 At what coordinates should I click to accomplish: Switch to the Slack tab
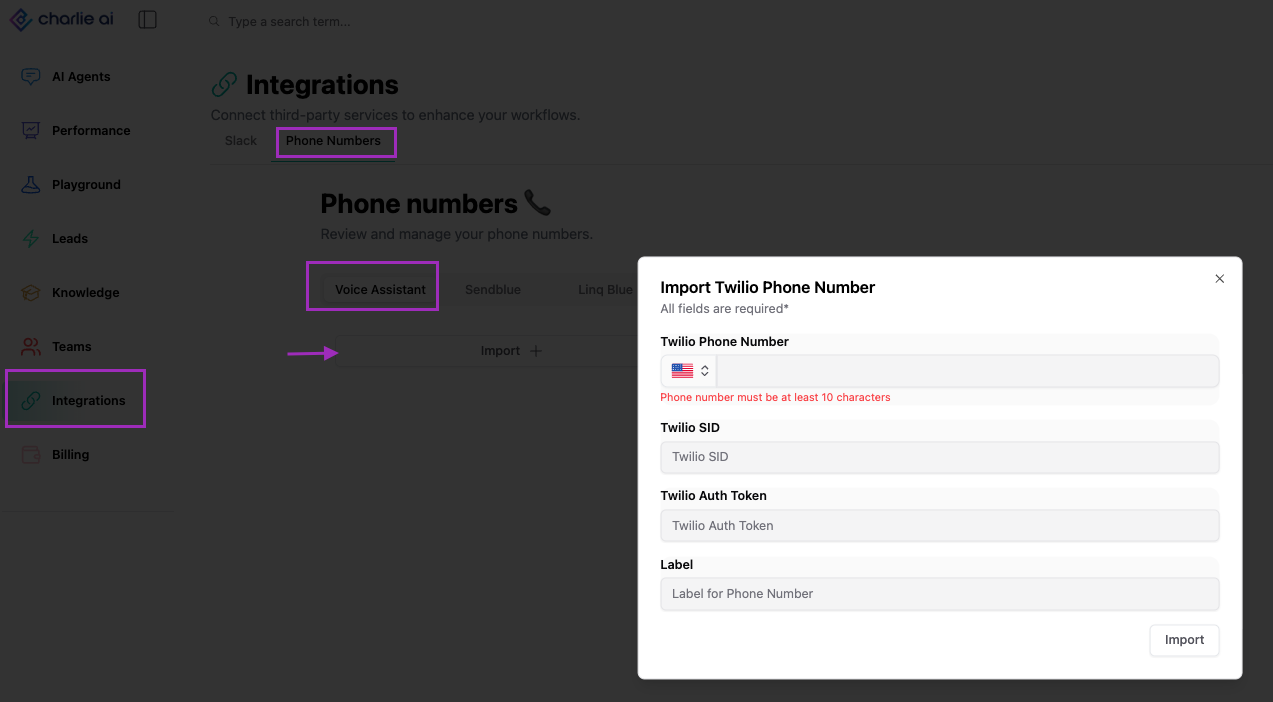(x=241, y=141)
